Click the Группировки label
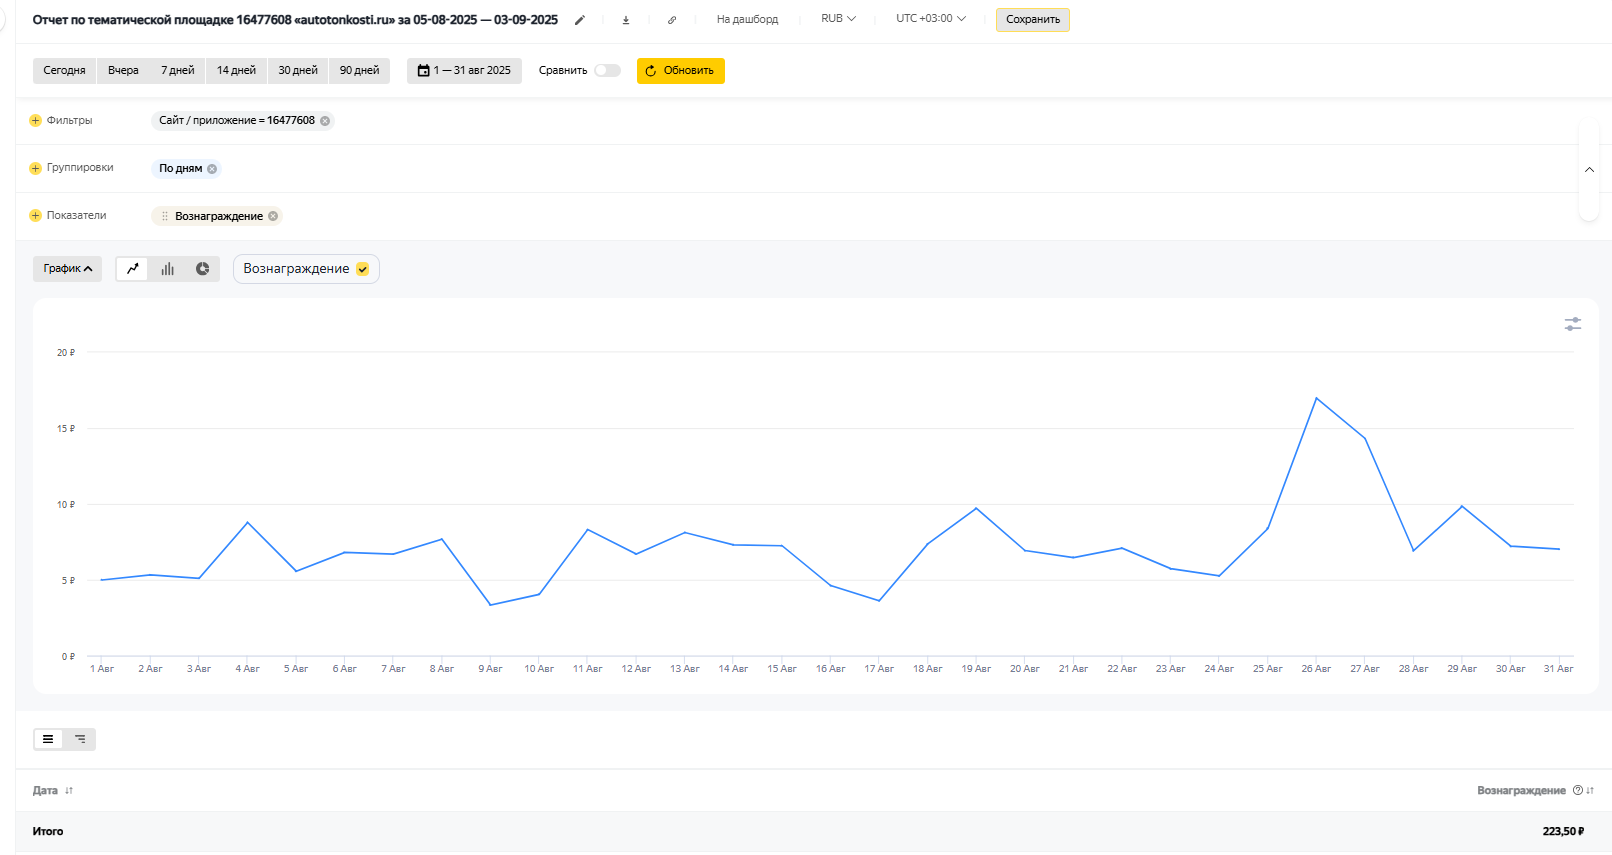The width and height of the screenshot is (1612, 855). click(x=80, y=168)
